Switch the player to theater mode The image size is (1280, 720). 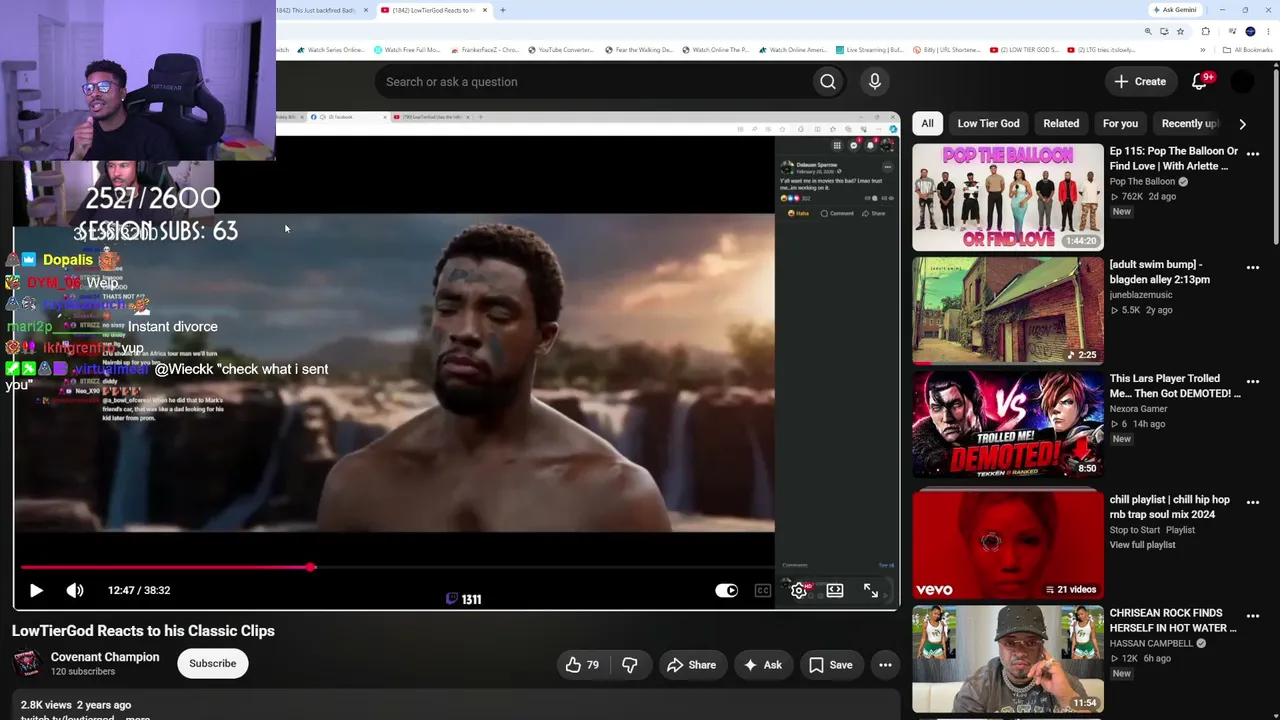tap(835, 590)
